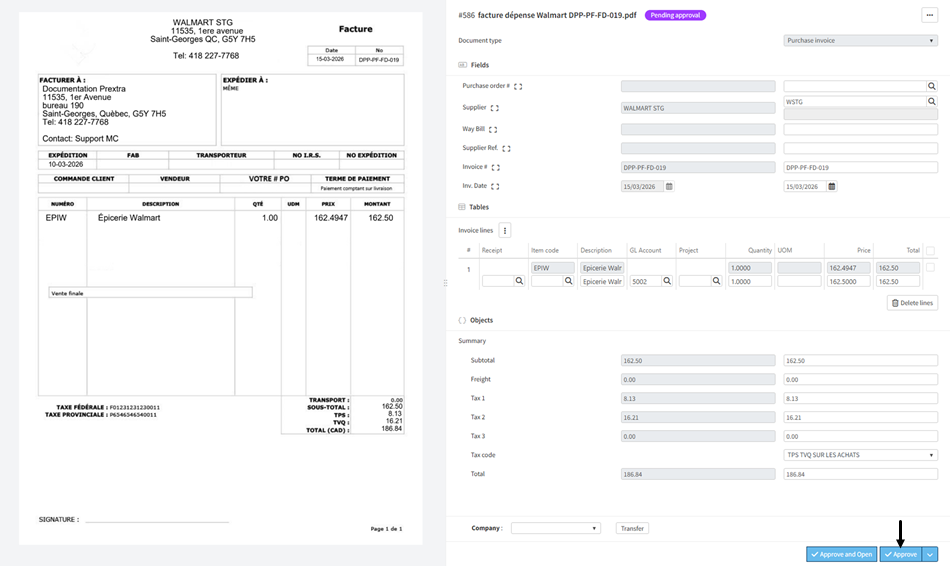950x566 pixels.
Task: Click the editable Purchase order # field
Action: [x=854, y=86]
